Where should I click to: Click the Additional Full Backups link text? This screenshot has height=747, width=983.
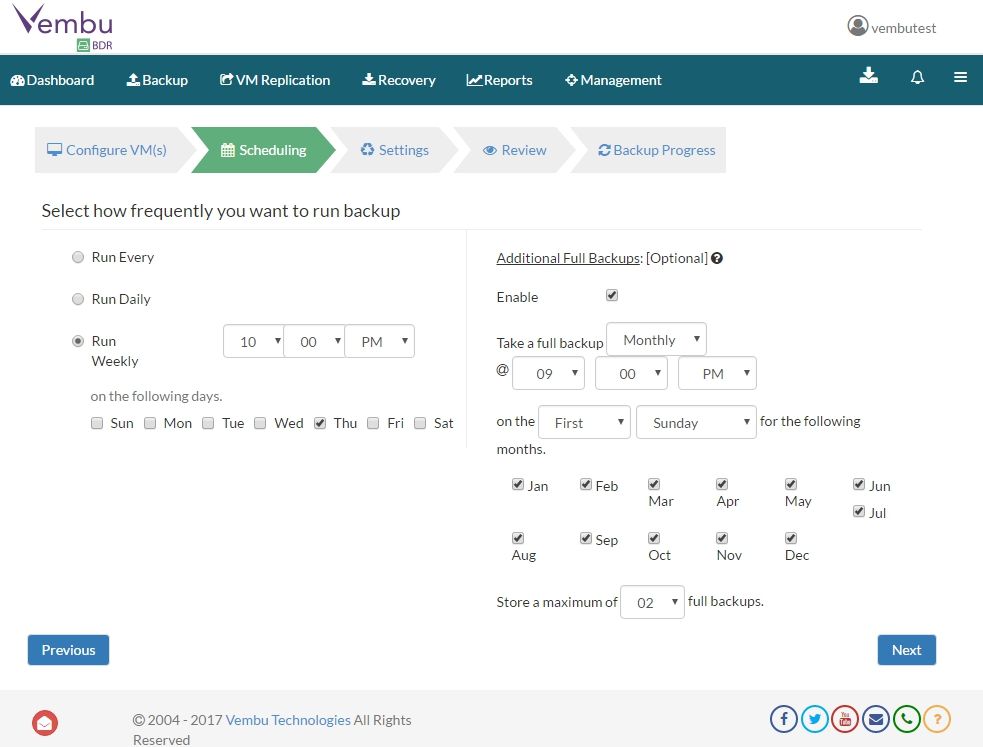[568, 258]
